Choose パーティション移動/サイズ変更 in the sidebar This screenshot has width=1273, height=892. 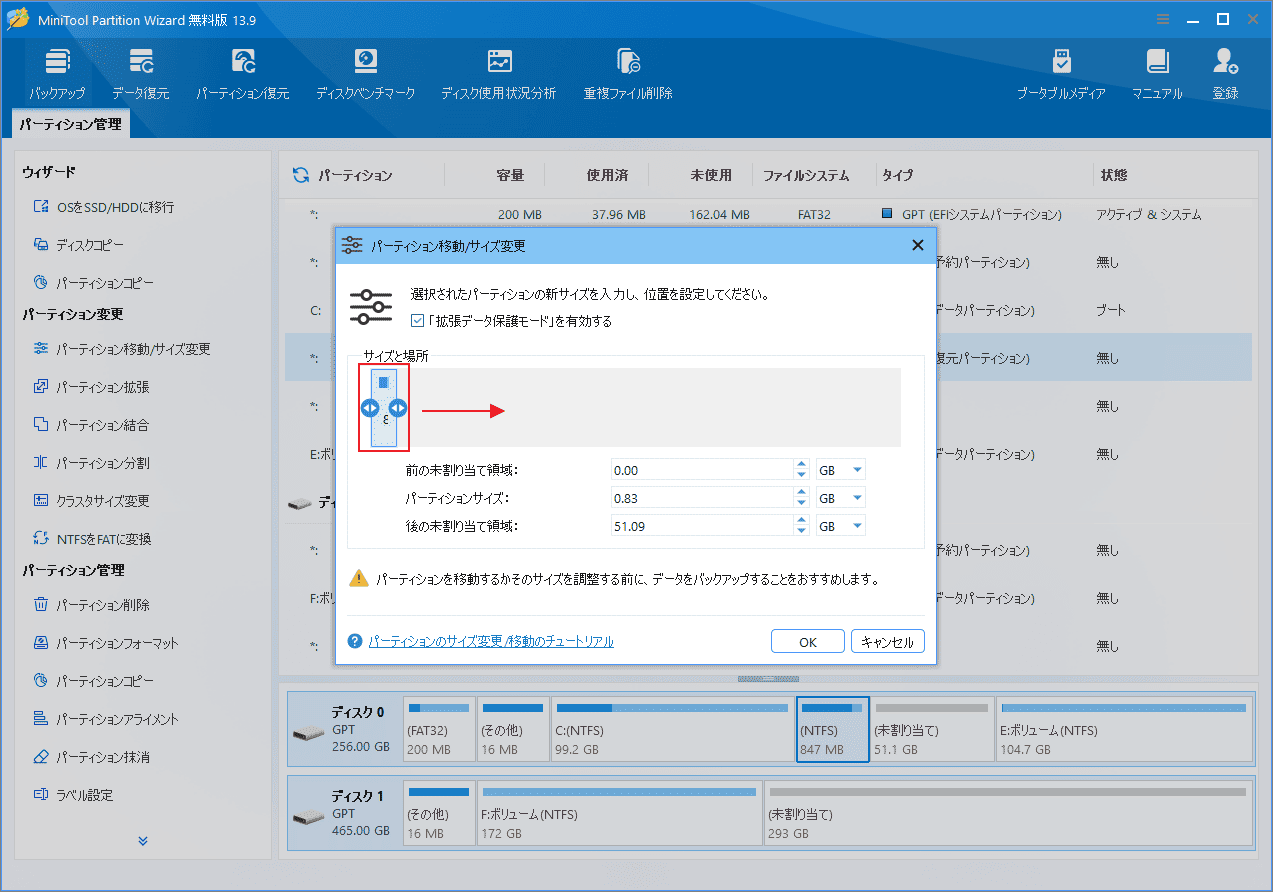coord(121,349)
